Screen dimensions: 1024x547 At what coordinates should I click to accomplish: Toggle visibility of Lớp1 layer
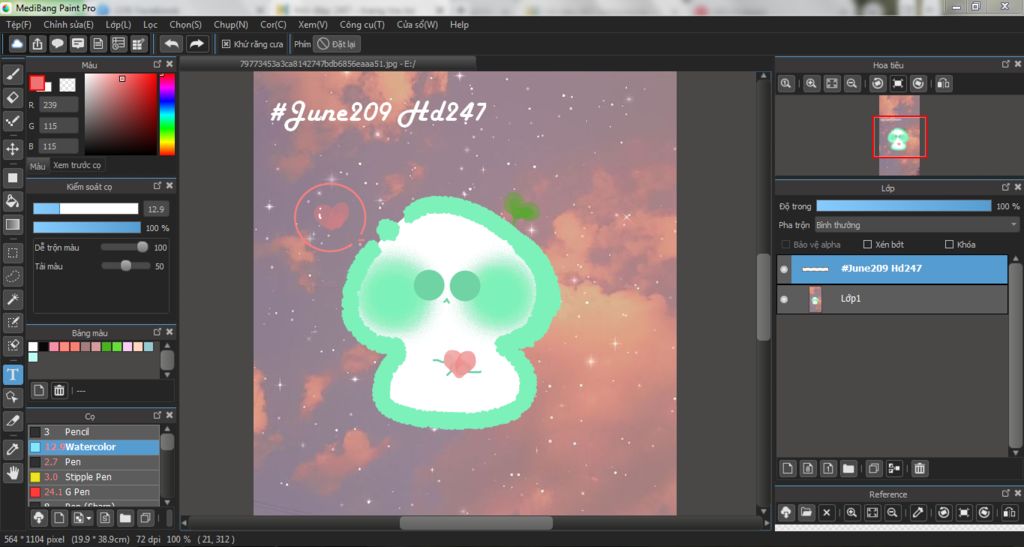(x=784, y=299)
